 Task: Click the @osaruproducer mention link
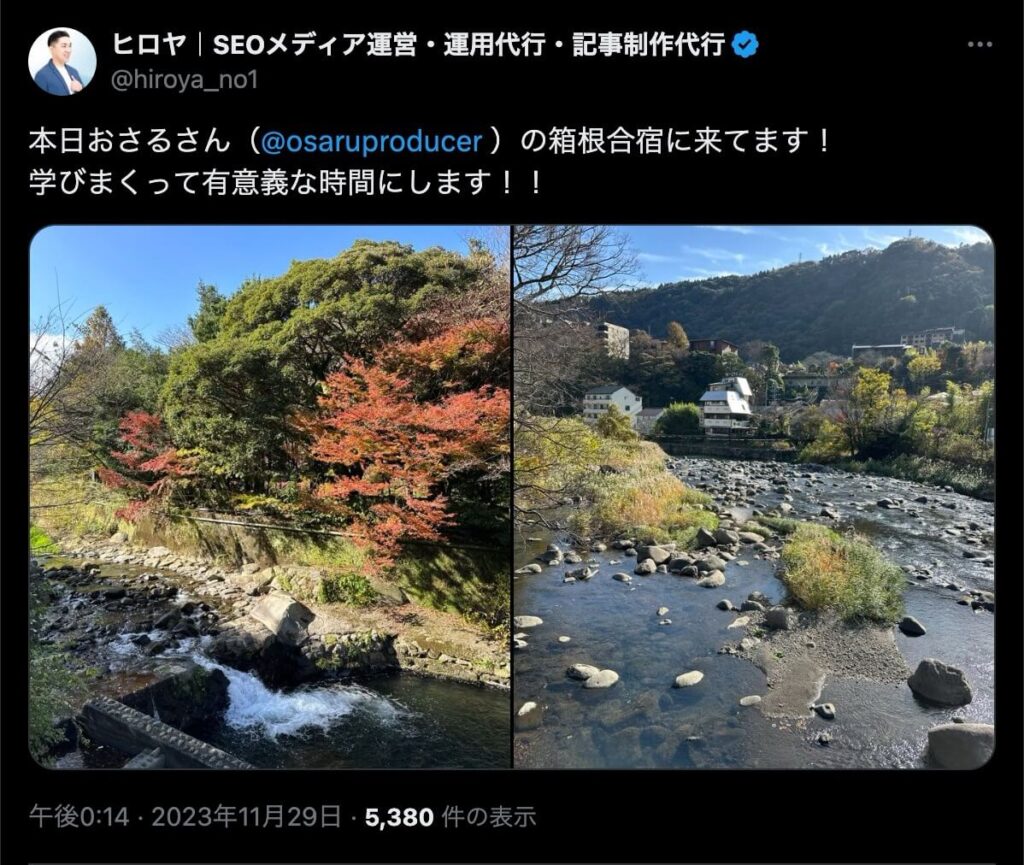(371, 142)
